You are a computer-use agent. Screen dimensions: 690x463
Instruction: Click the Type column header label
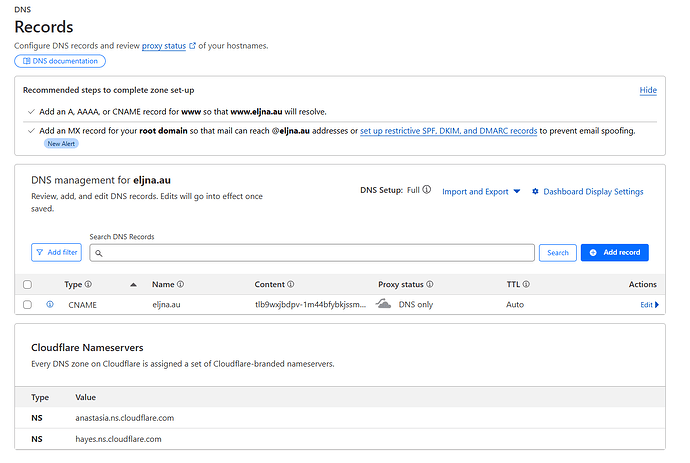pos(73,284)
